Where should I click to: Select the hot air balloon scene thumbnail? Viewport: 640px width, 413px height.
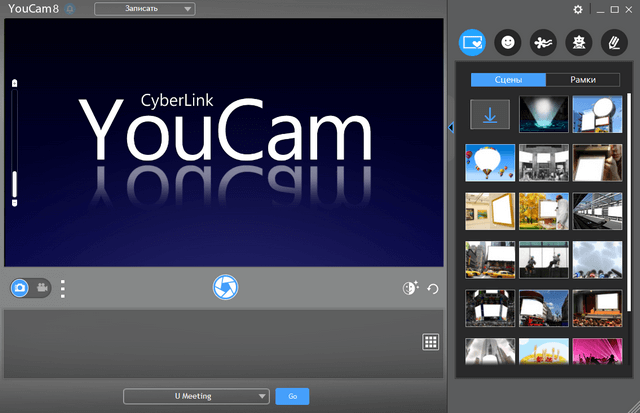tap(490, 163)
